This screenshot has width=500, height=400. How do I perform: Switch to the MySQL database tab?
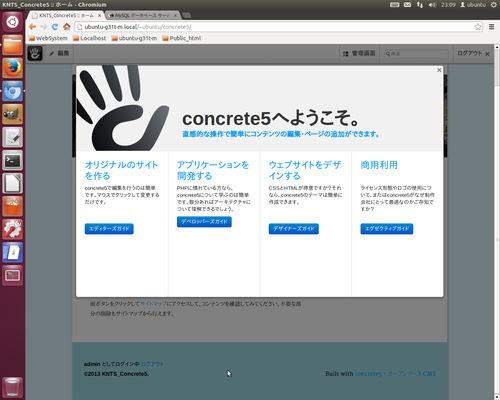point(143,15)
